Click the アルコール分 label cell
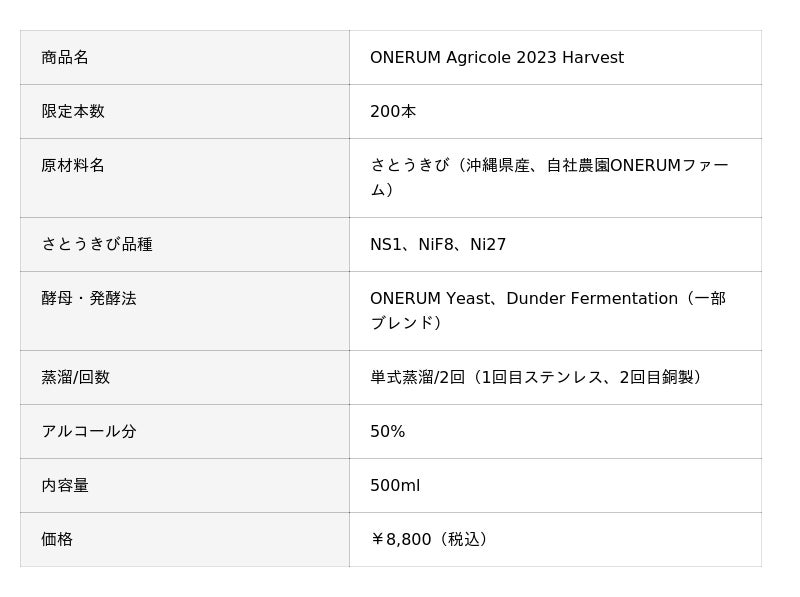Viewport: 800px width, 597px height. pos(89,432)
